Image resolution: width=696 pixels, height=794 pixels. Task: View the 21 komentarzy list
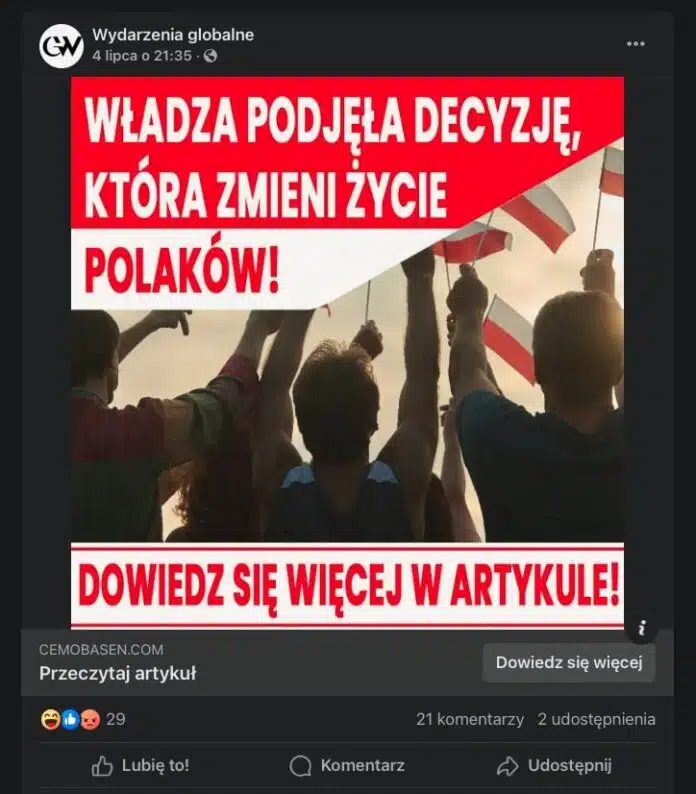click(470, 720)
